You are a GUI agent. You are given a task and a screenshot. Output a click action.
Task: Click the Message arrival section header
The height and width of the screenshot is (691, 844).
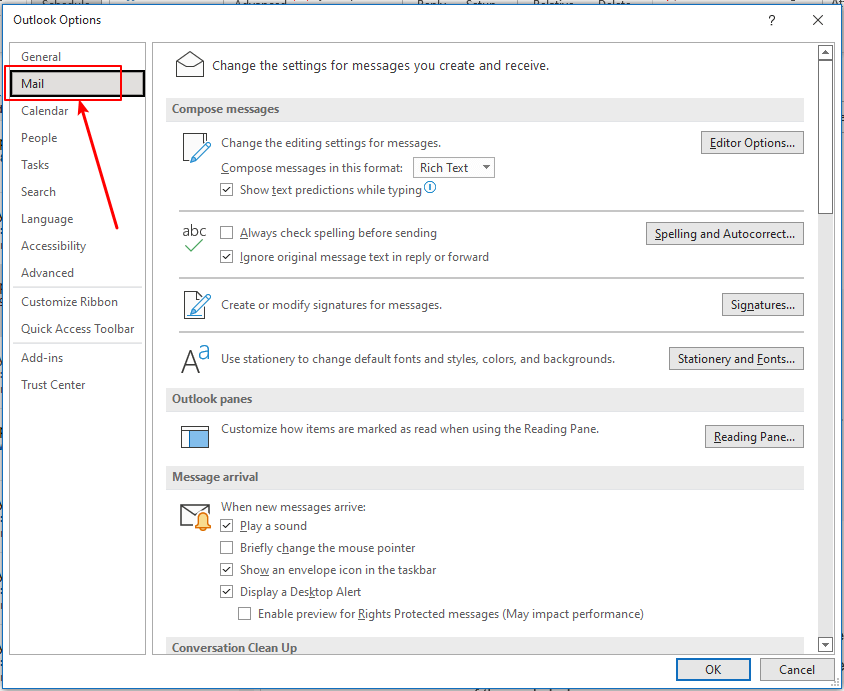484,477
